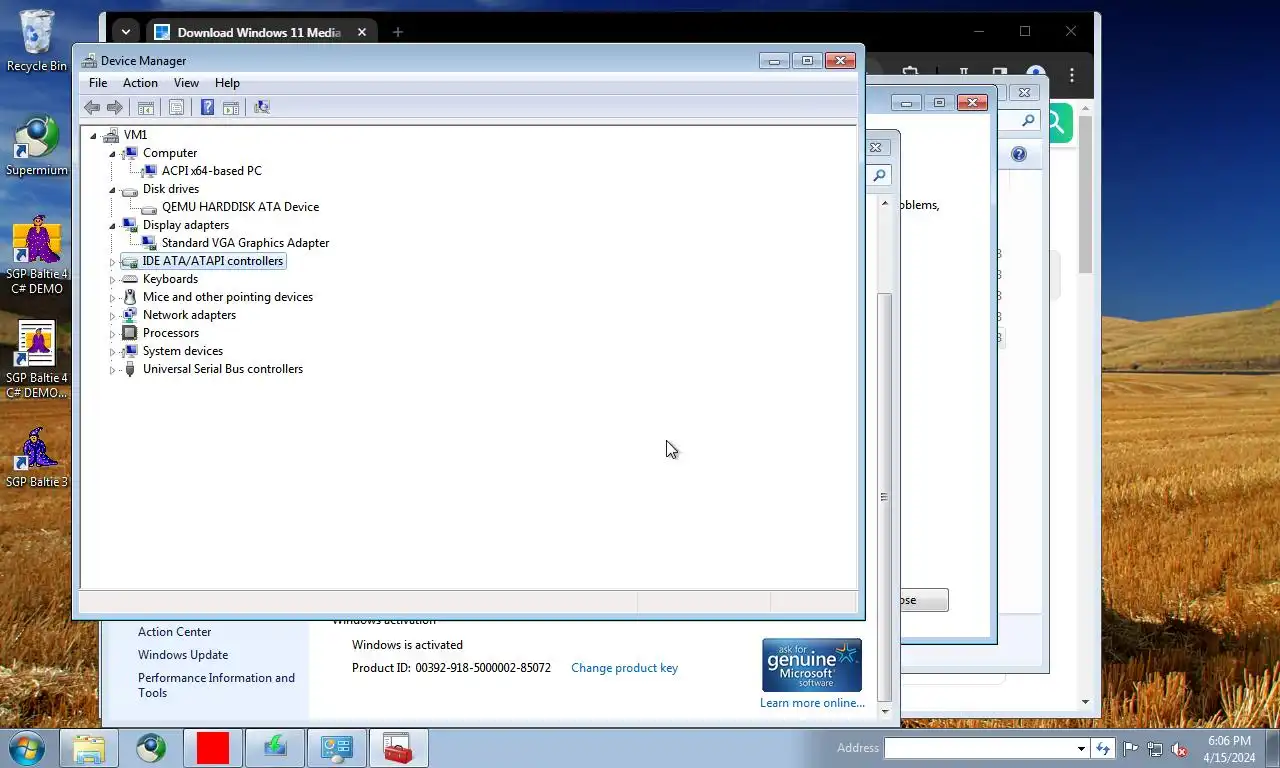This screenshot has width=1280, height=768.
Task: Open the Action menu
Action: [x=140, y=83]
